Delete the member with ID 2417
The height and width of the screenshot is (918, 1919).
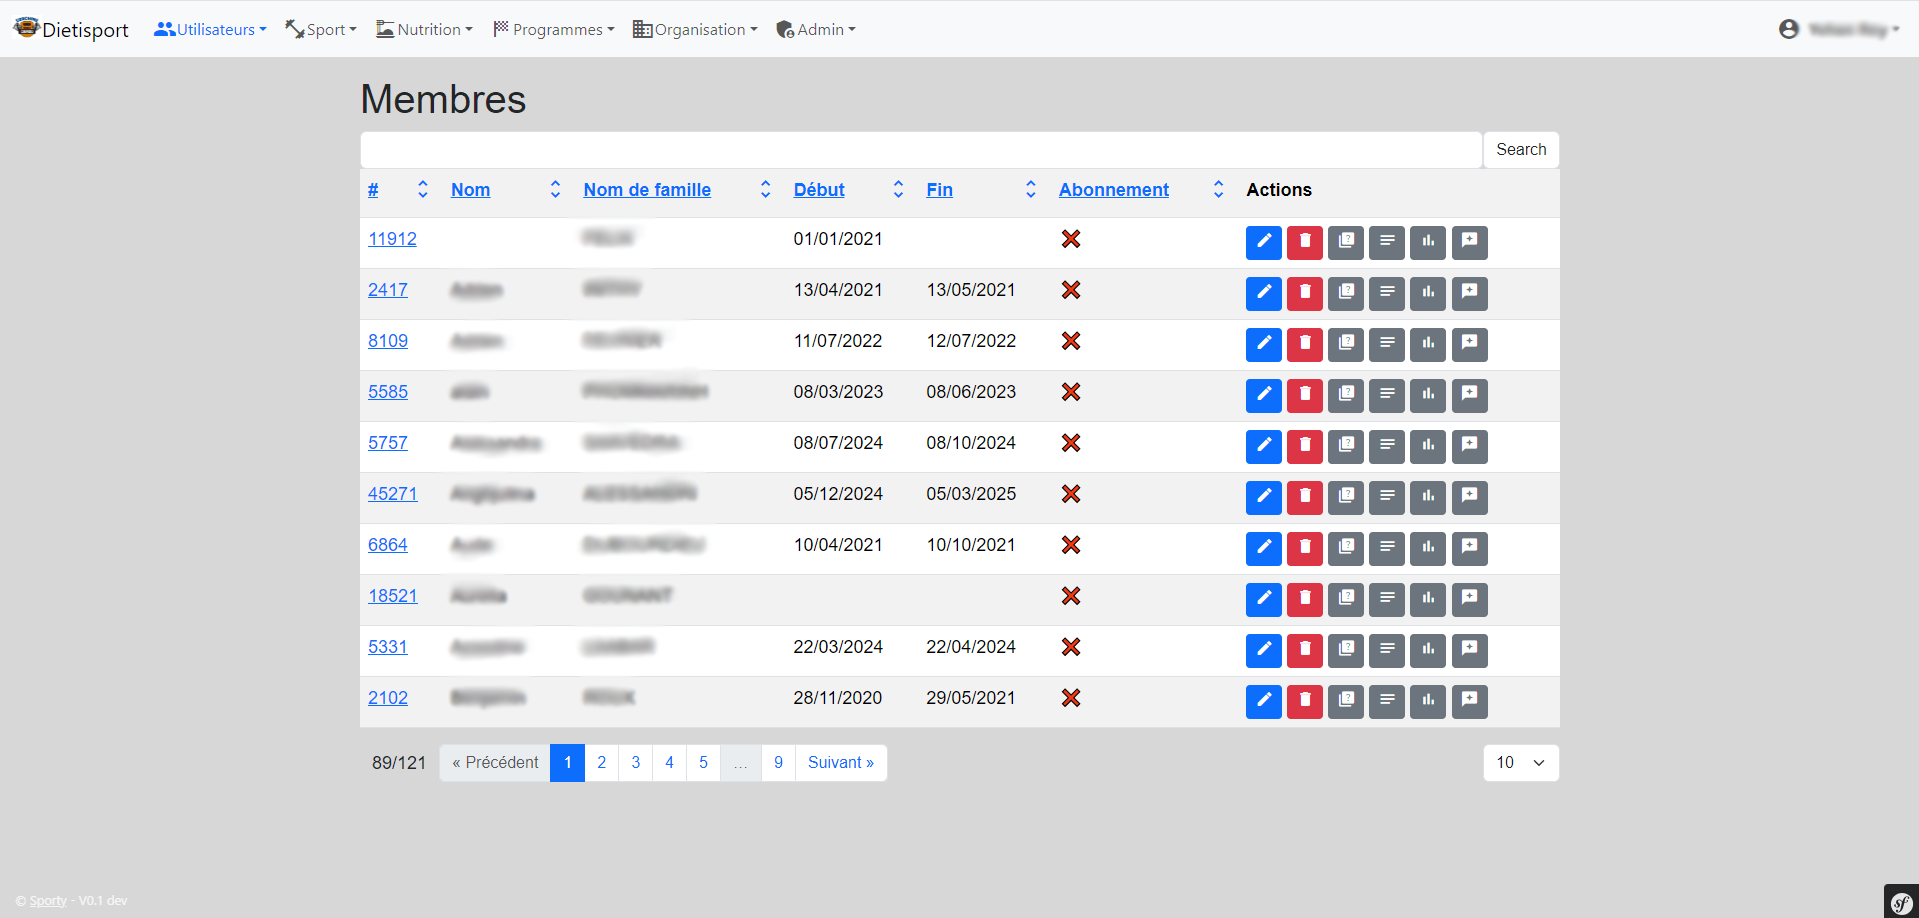[1304, 293]
